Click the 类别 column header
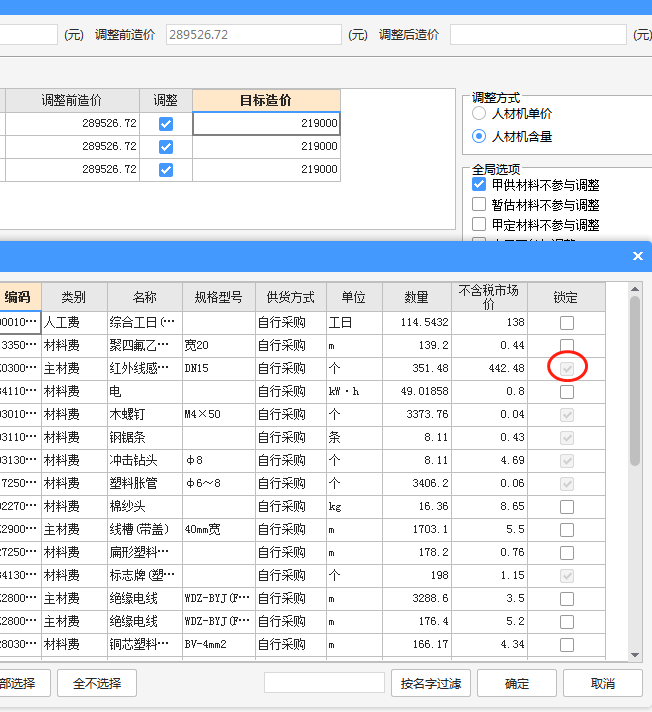The image size is (652, 712). tap(74, 297)
